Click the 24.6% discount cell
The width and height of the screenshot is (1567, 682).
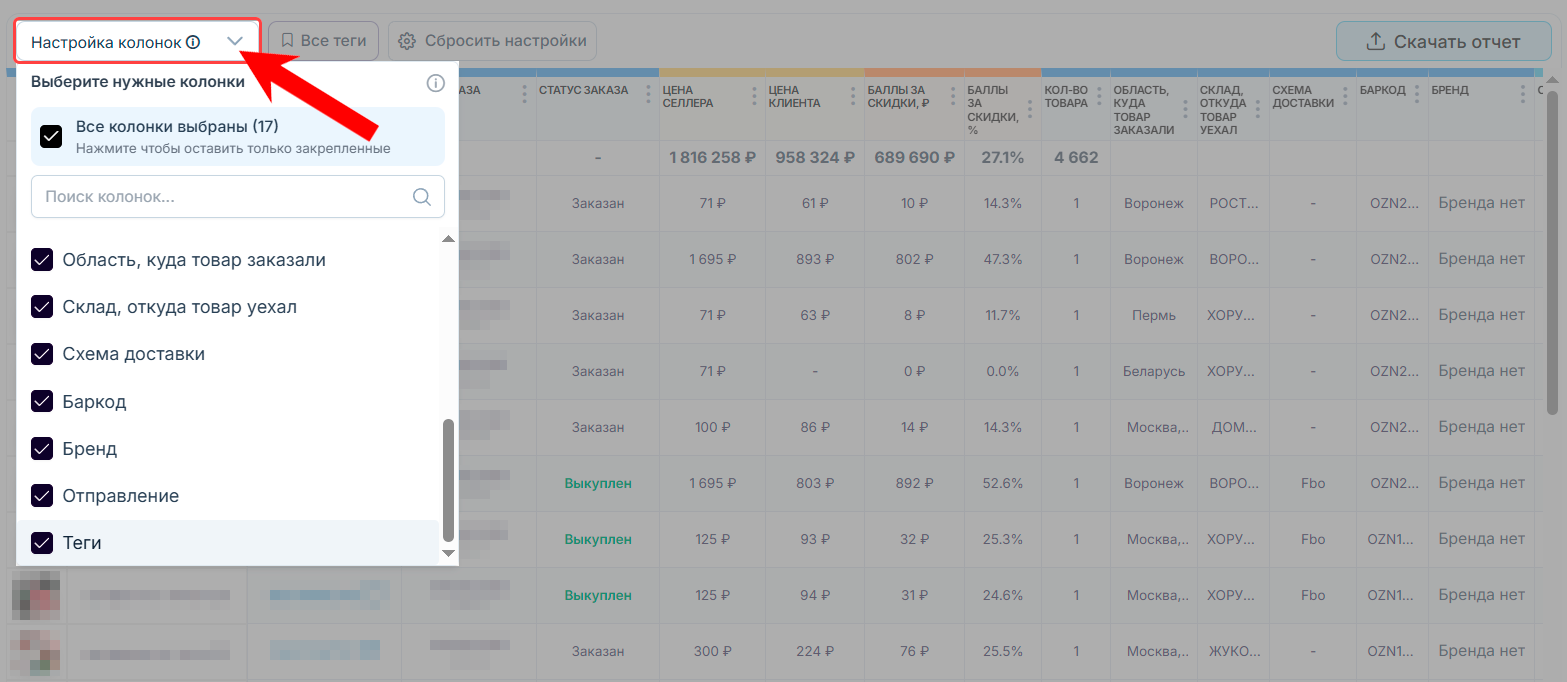click(x=1003, y=595)
